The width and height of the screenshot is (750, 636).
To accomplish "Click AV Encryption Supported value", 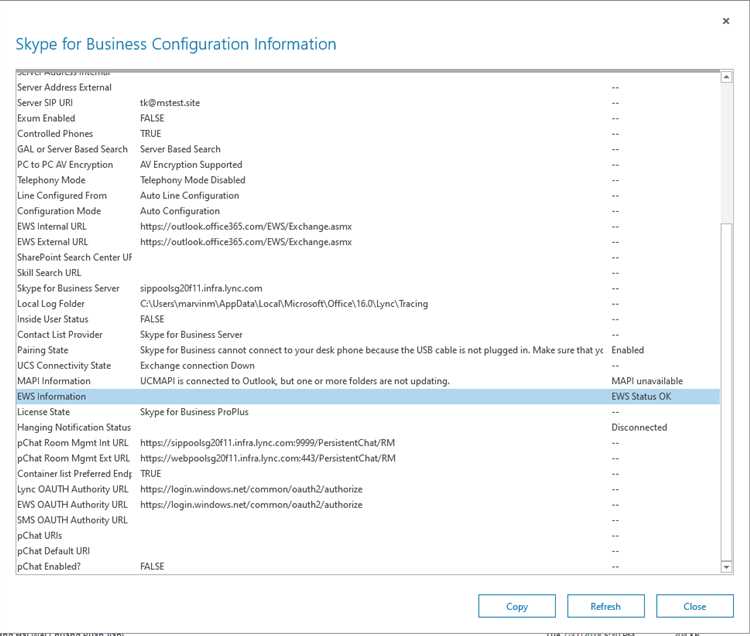I will [191, 164].
